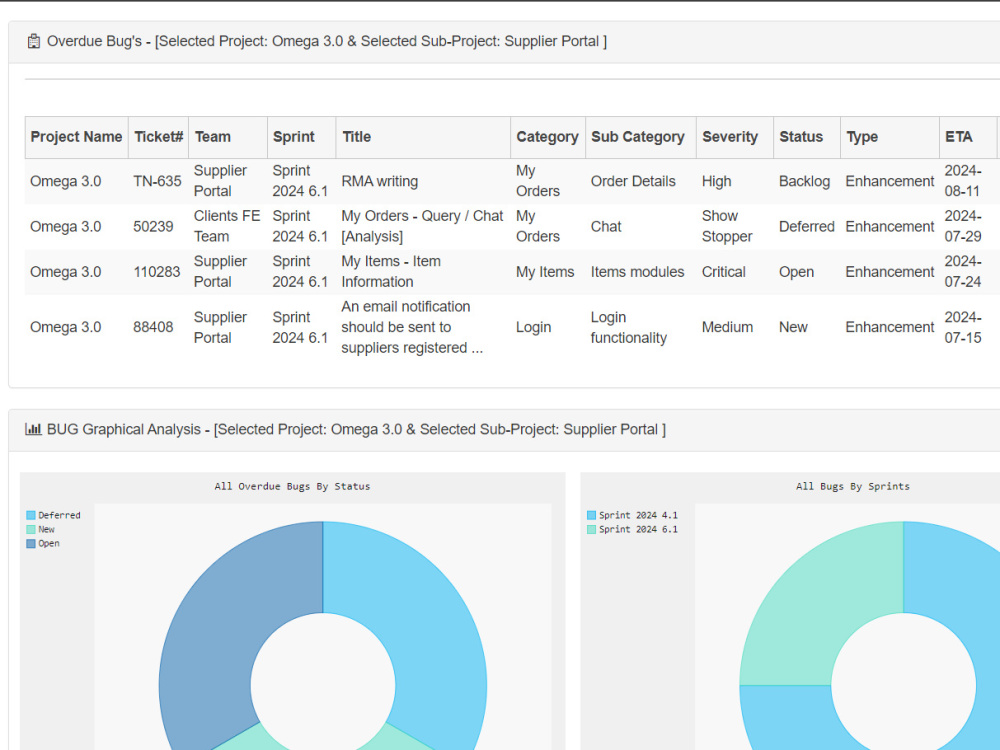Click the Clients FE Team cell
Image resolution: width=1000 pixels, height=750 pixels.
coord(227,226)
